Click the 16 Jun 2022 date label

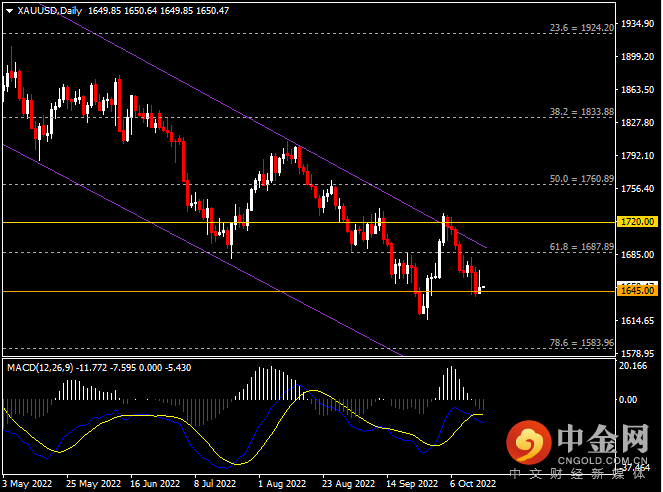click(x=155, y=484)
